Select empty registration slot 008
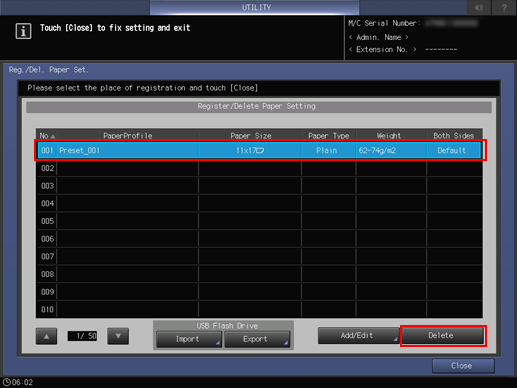Image resolution: width=517 pixels, height=388 pixels. pyautogui.click(x=259, y=274)
